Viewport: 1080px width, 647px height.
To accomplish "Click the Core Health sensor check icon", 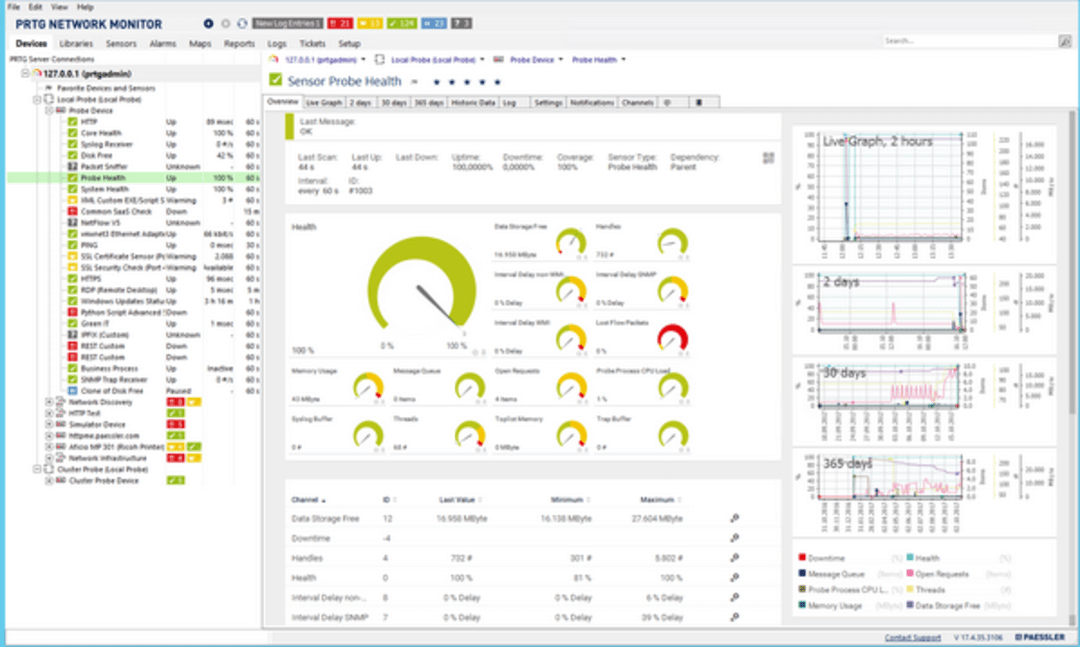I will pyautogui.click(x=71, y=132).
